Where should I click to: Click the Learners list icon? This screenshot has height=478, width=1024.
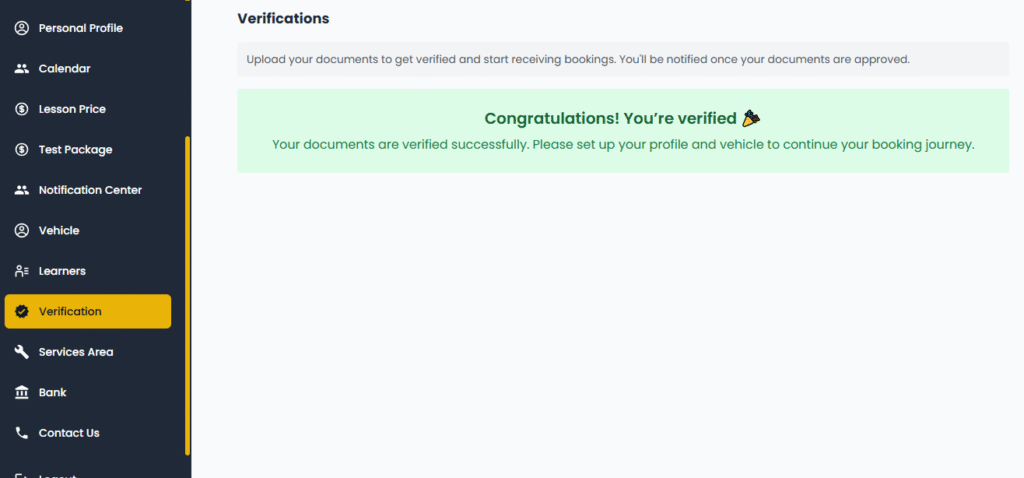(22, 271)
